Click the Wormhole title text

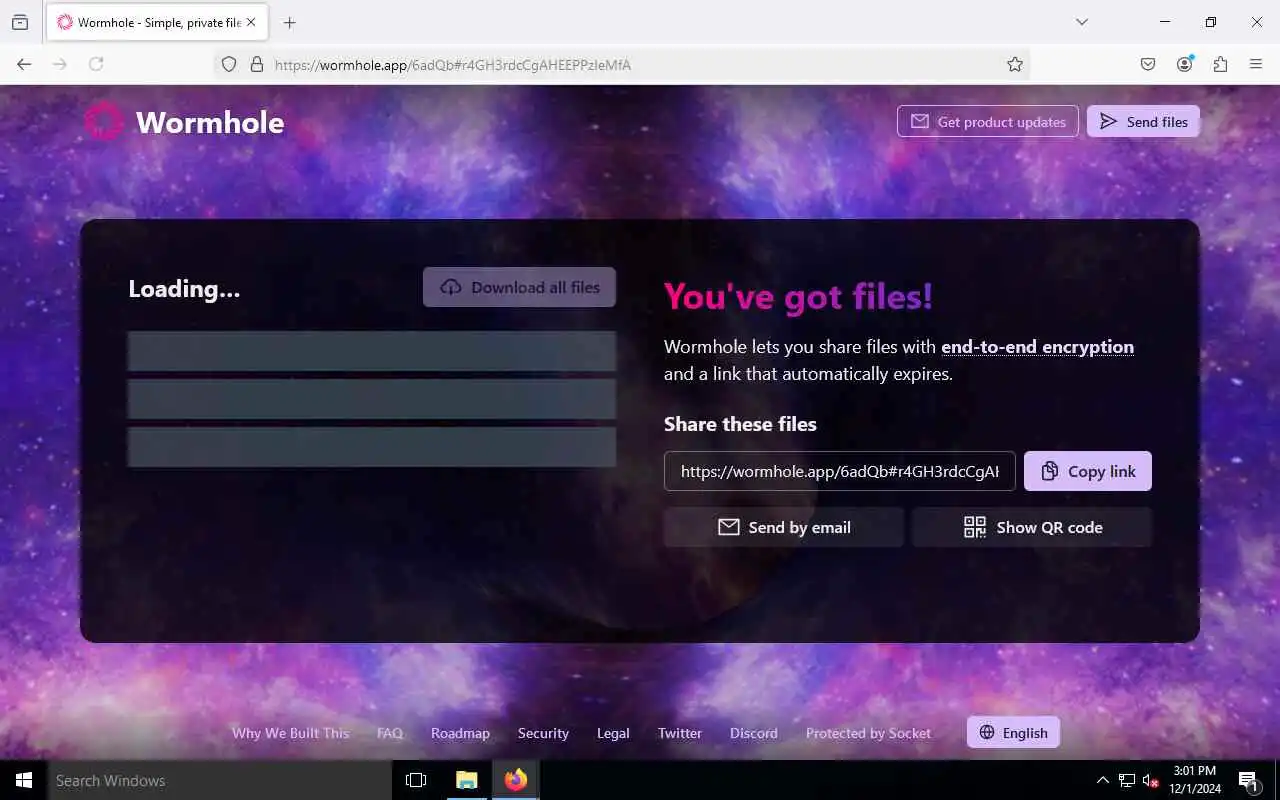[210, 122]
